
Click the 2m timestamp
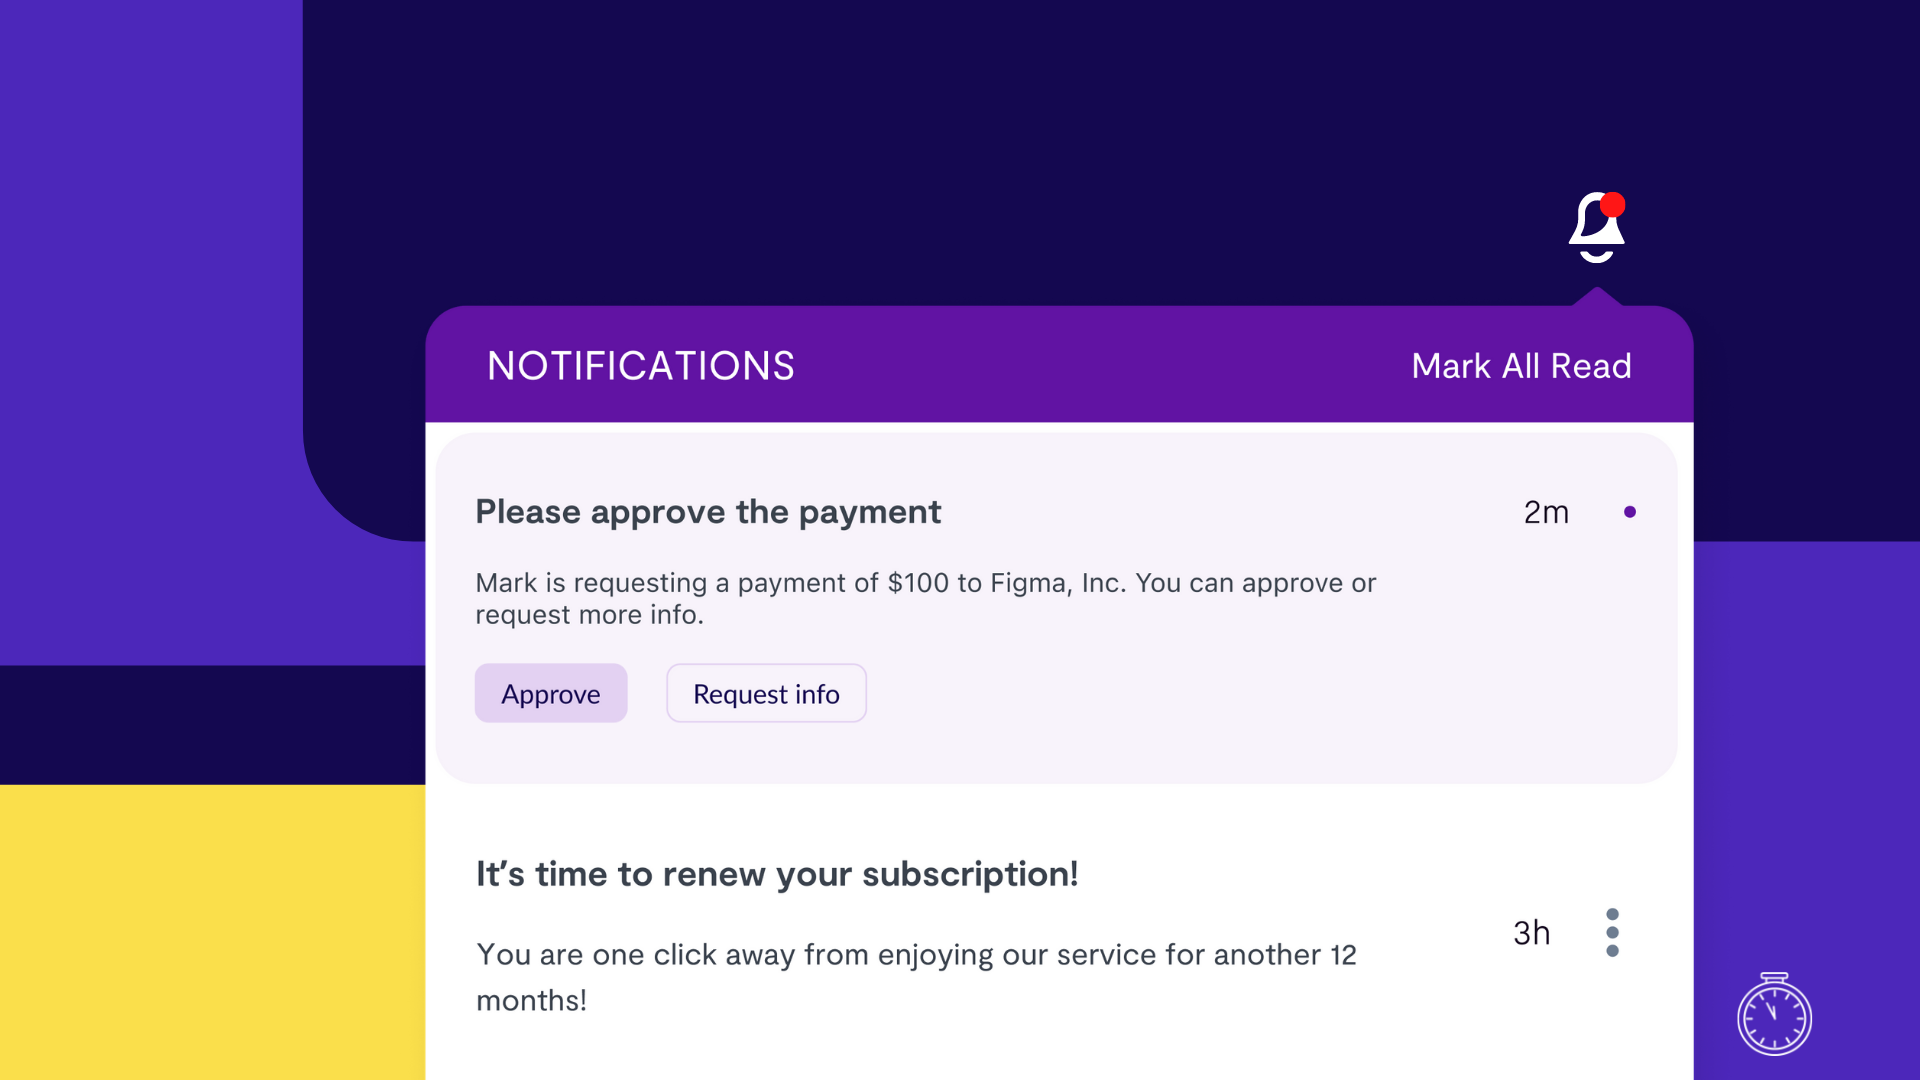1546,512
